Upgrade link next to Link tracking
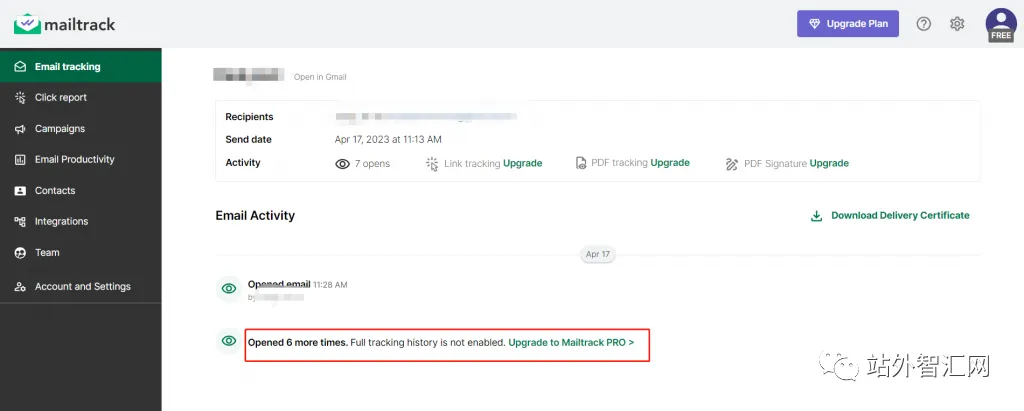This screenshot has height=411, width=1024. (522, 163)
